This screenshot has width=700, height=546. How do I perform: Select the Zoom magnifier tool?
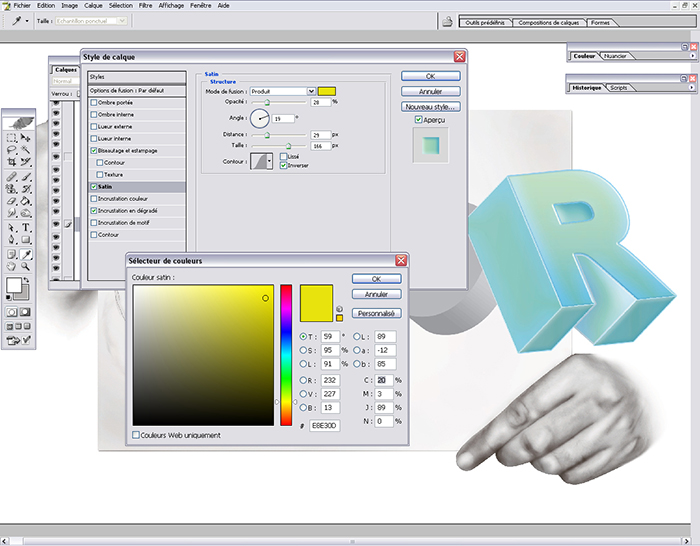pyautogui.click(x=27, y=267)
